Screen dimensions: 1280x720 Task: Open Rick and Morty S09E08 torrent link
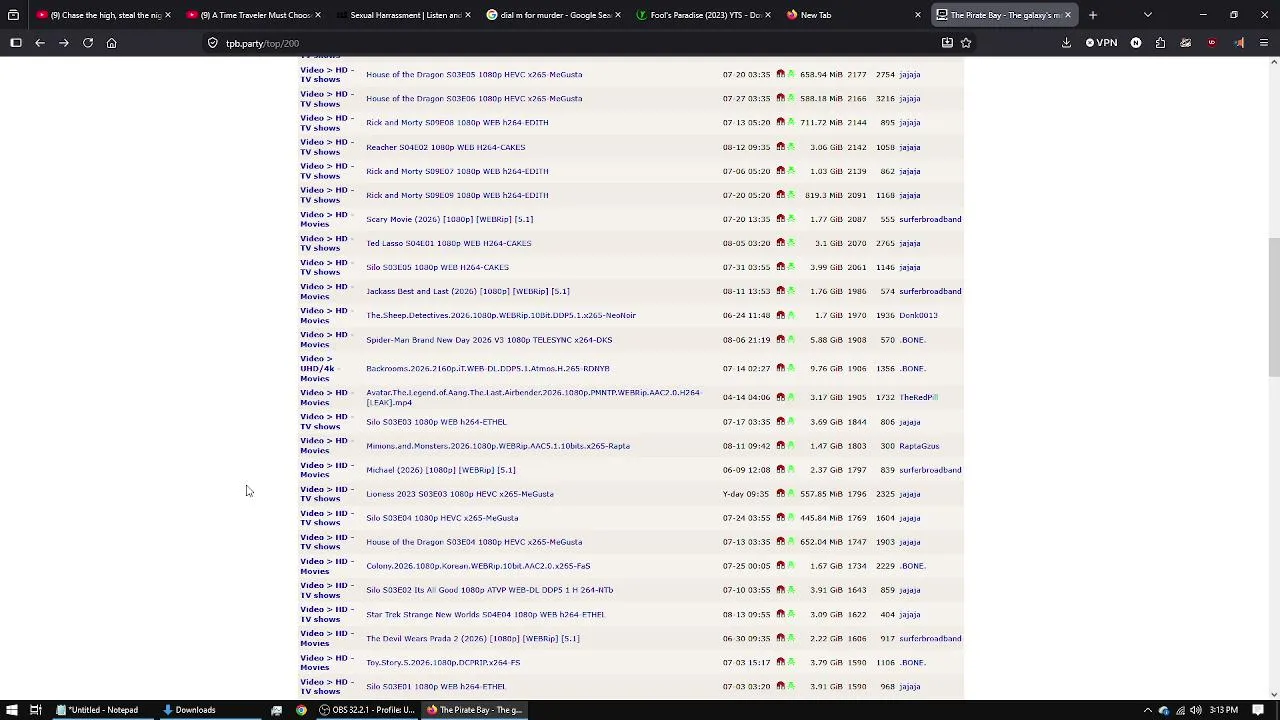(x=457, y=122)
